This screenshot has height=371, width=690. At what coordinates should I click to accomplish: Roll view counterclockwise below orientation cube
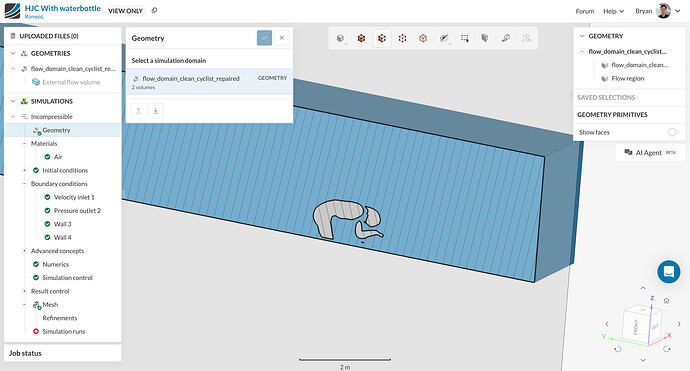tap(618, 349)
